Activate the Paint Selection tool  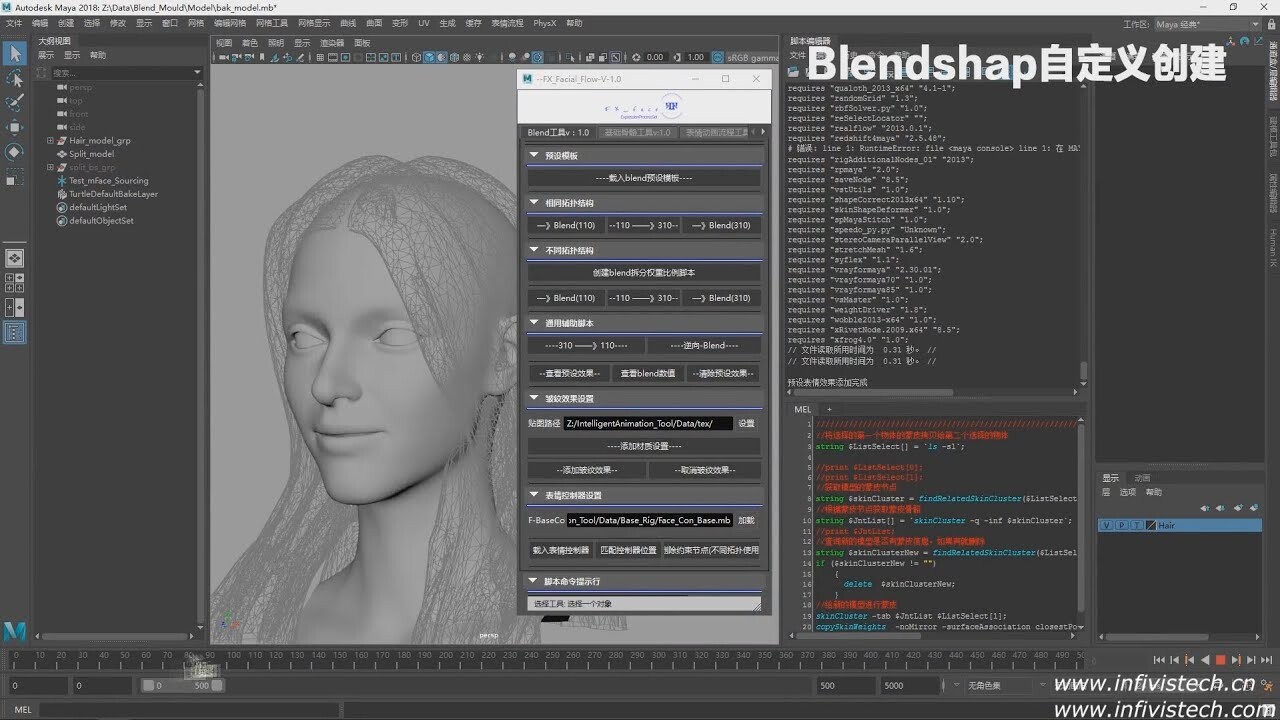[14, 103]
